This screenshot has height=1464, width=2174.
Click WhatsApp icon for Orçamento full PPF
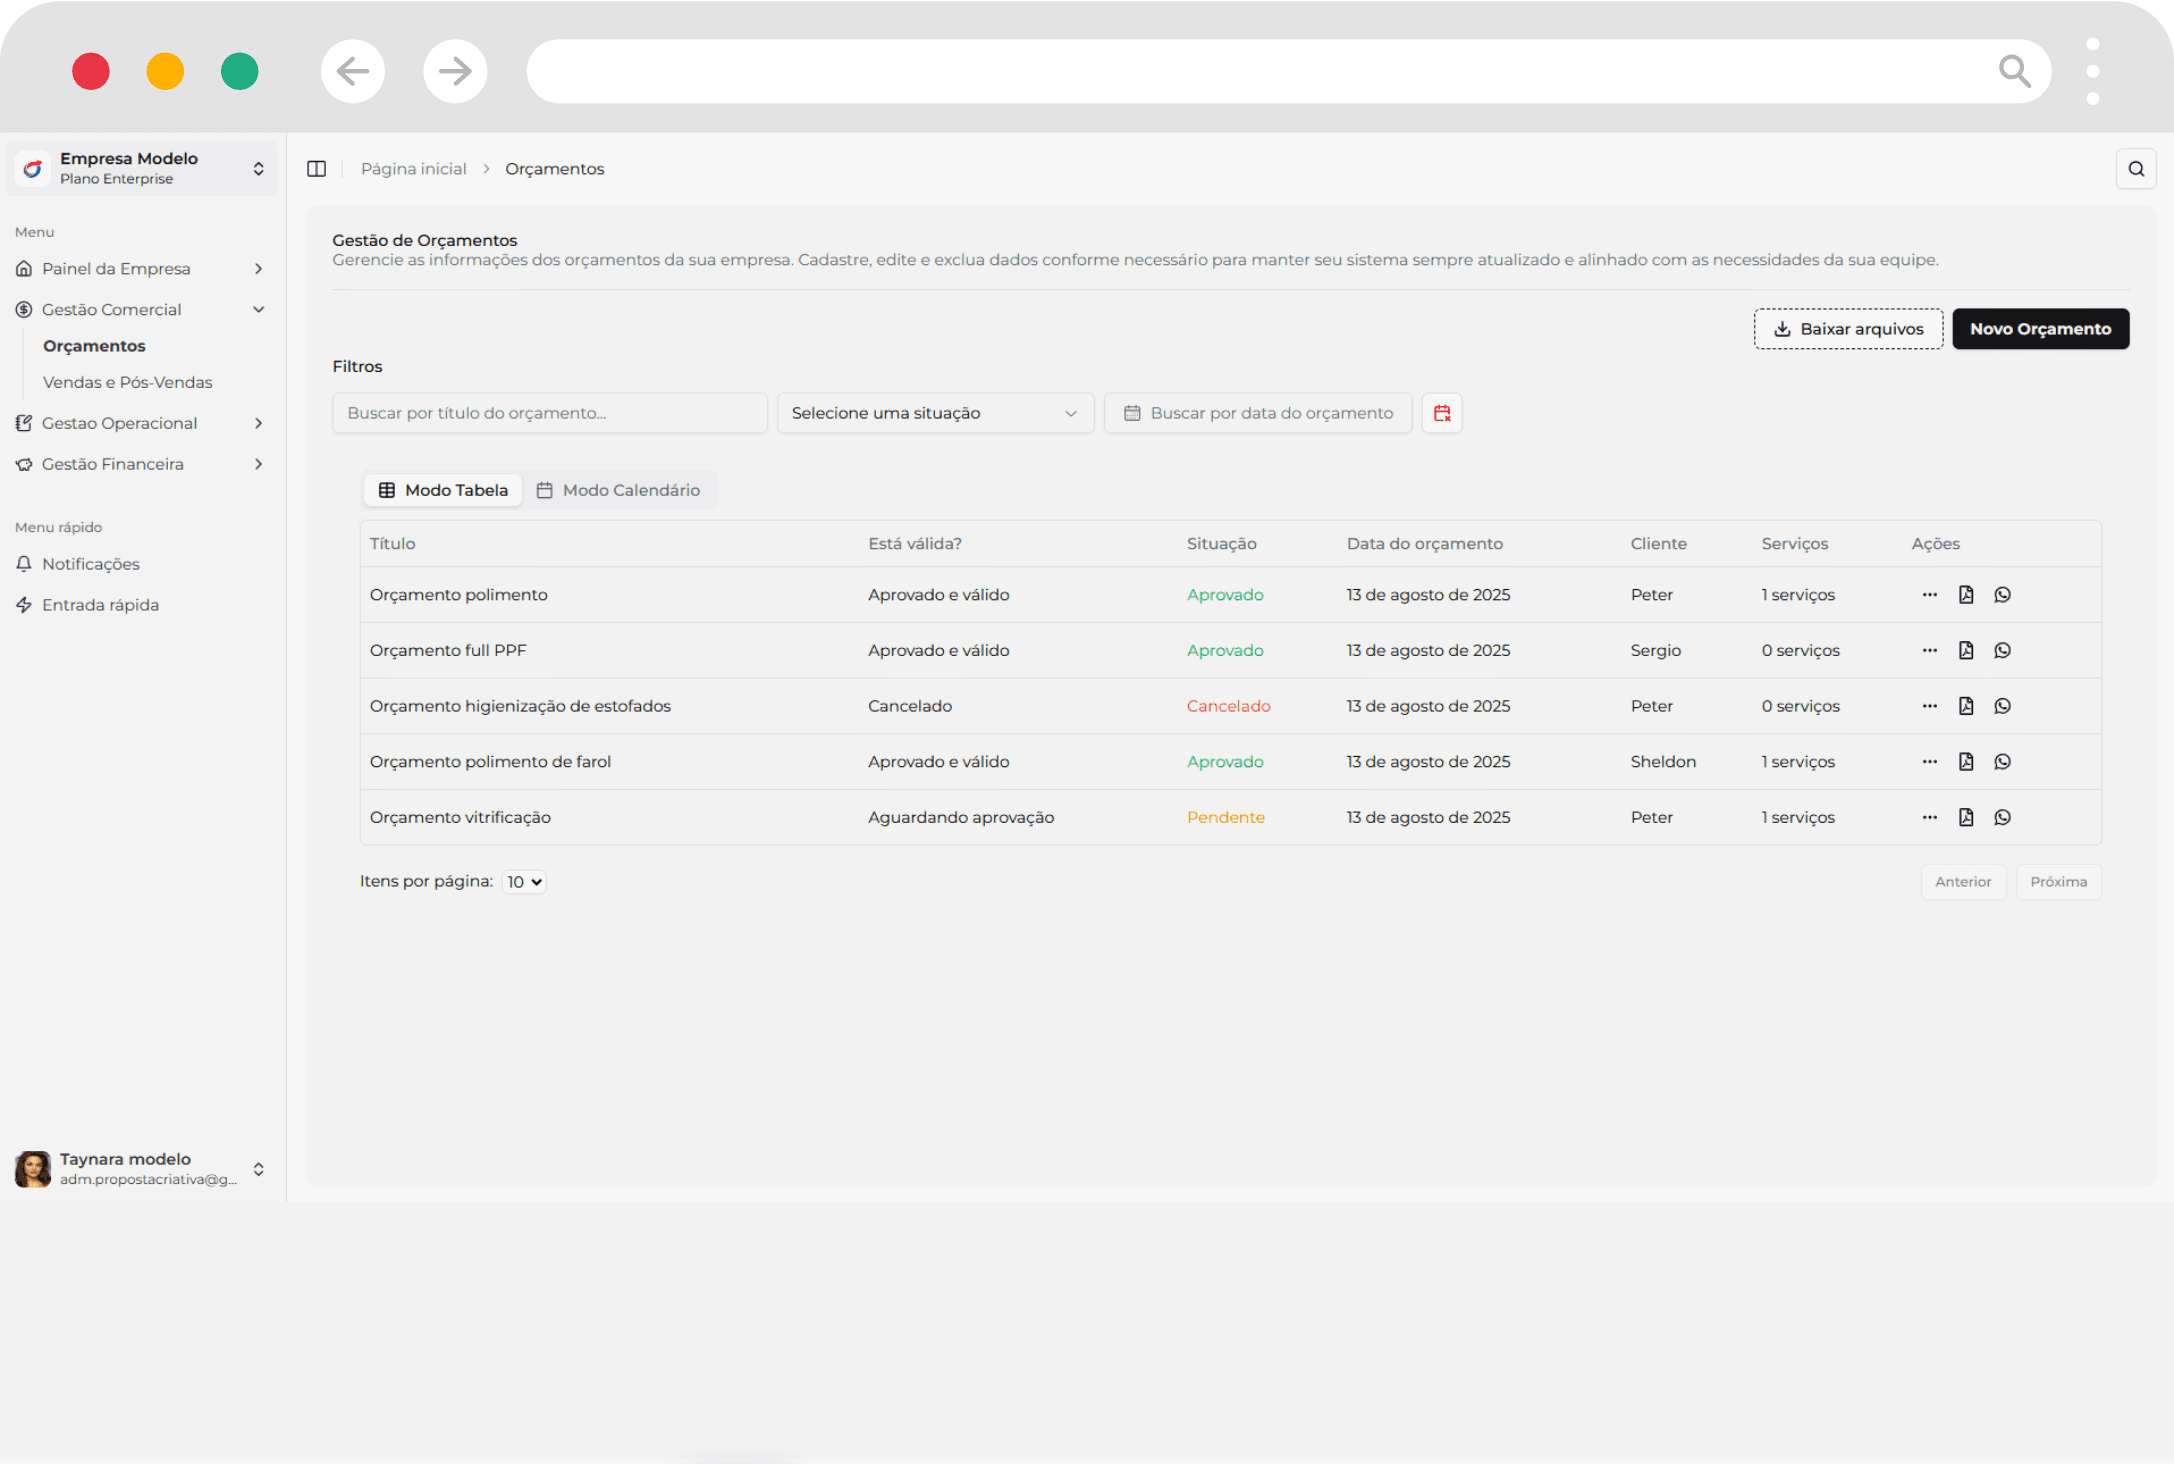[x=2002, y=651]
